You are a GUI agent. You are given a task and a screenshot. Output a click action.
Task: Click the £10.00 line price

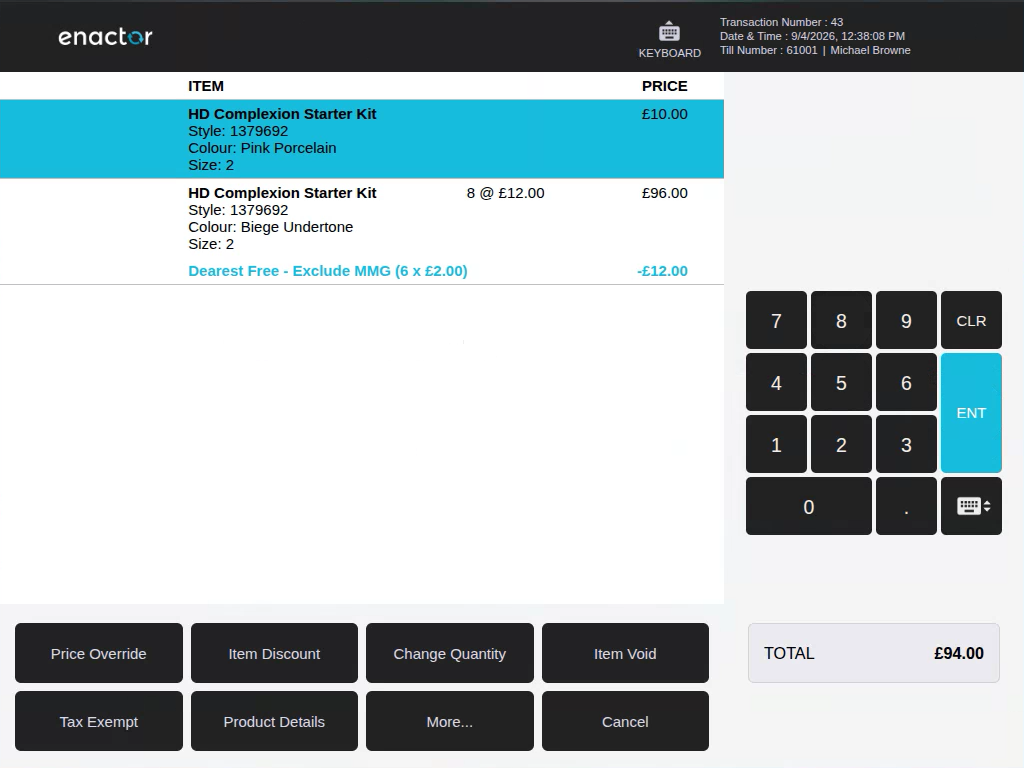[x=664, y=114]
